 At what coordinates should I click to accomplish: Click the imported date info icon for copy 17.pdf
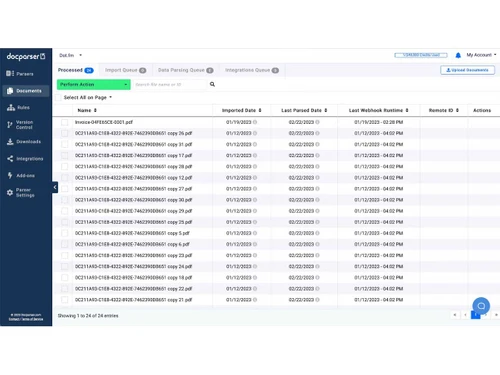click(255, 156)
